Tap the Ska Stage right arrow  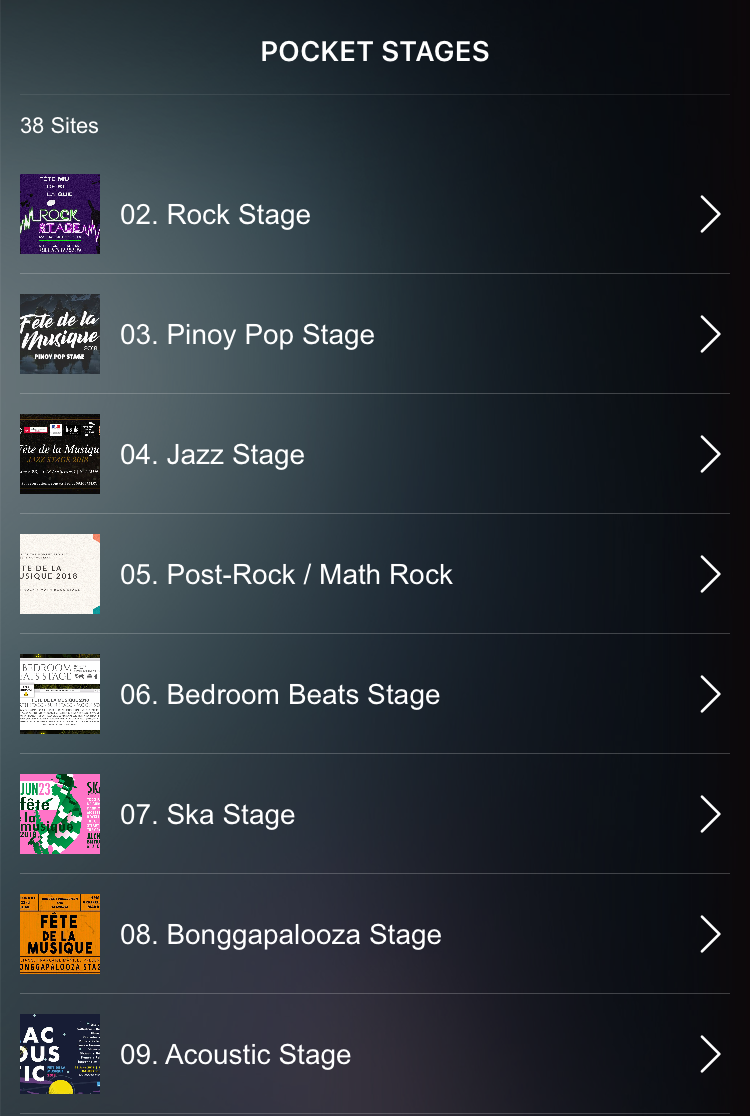click(x=710, y=814)
